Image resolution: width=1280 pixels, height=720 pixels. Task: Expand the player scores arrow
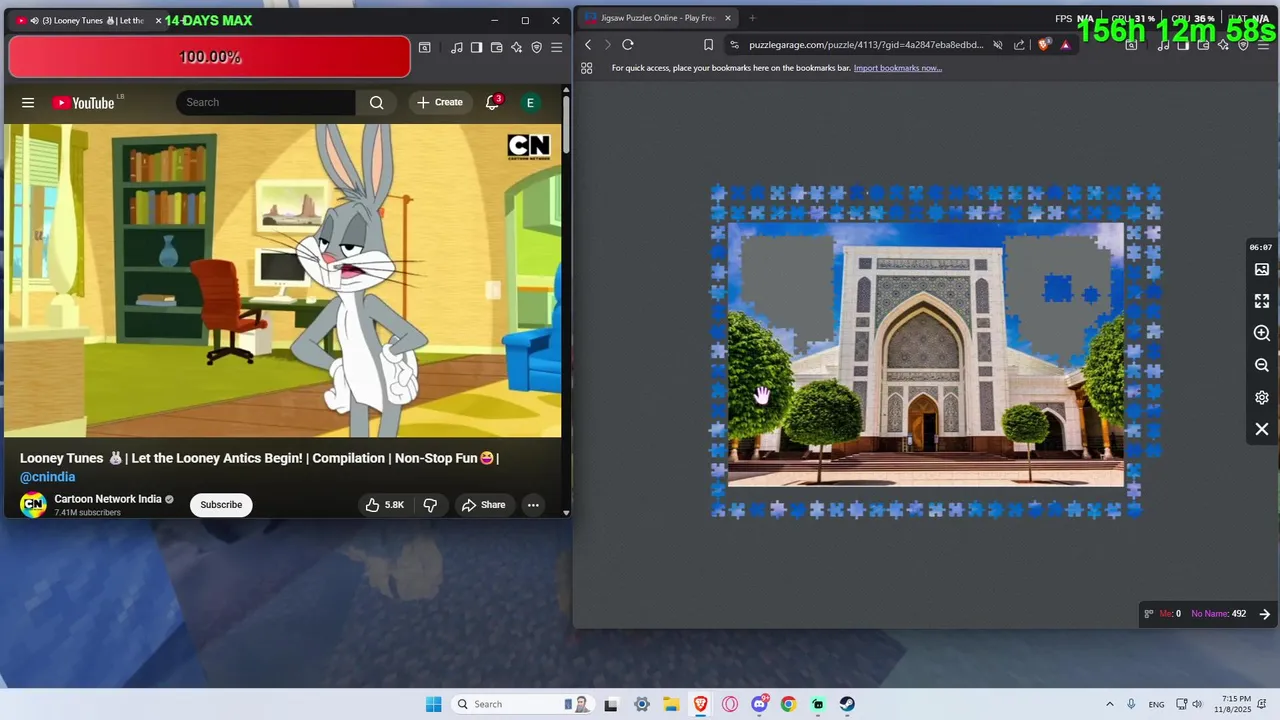coord(1265,614)
